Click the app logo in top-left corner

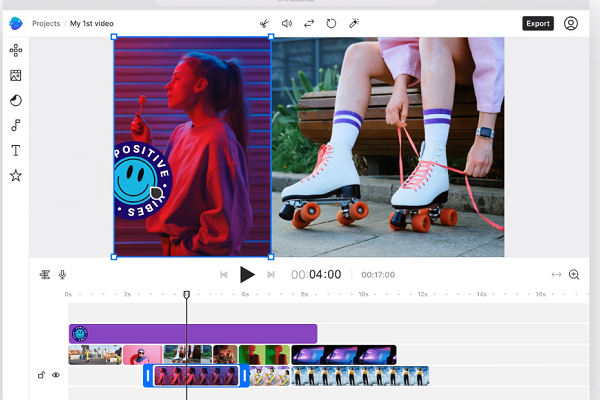click(16, 23)
